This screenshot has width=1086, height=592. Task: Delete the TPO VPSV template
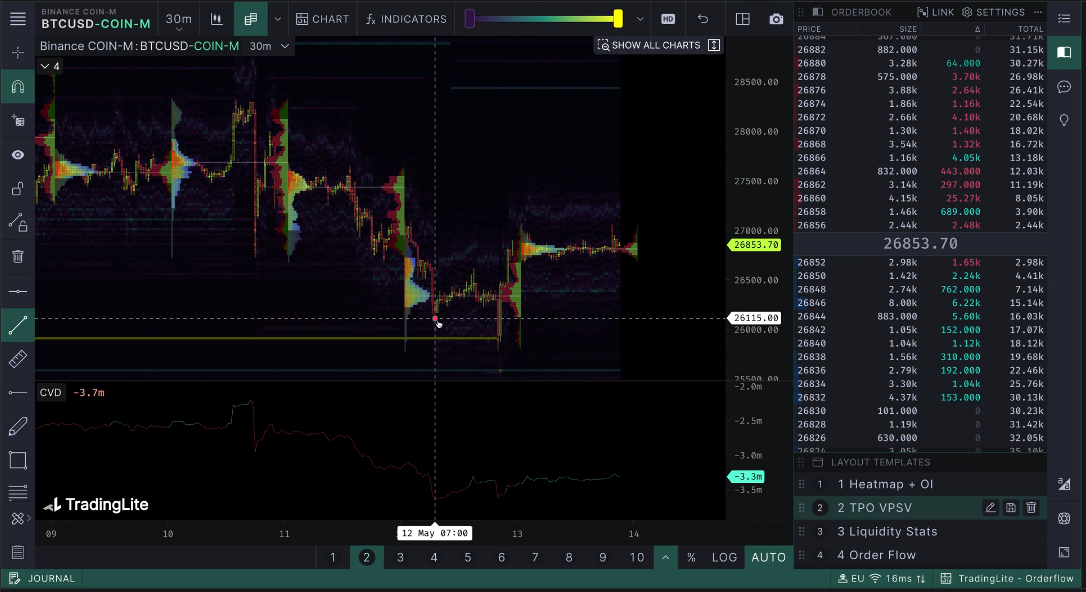coord(1031,508)
